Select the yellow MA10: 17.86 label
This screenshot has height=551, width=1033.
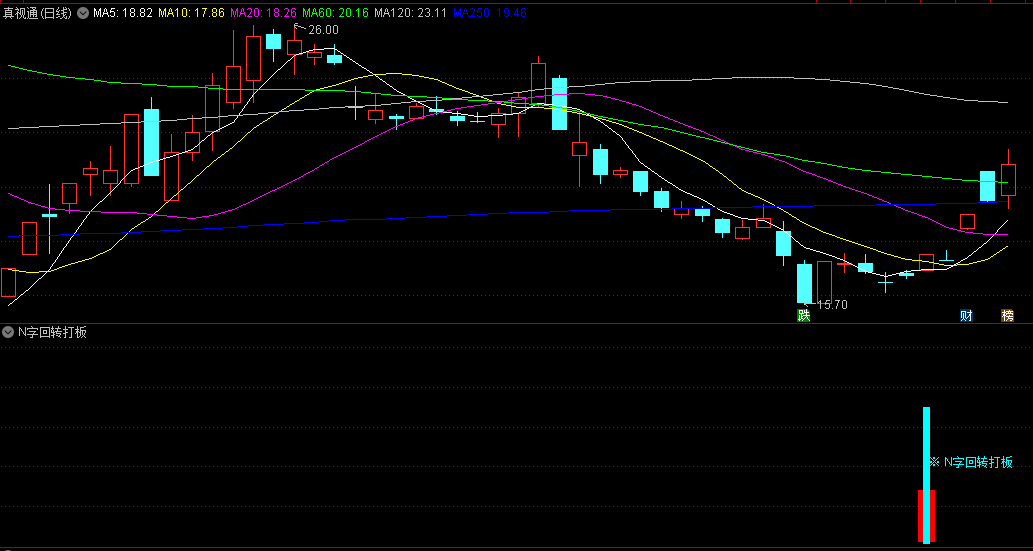pos(192,13)
